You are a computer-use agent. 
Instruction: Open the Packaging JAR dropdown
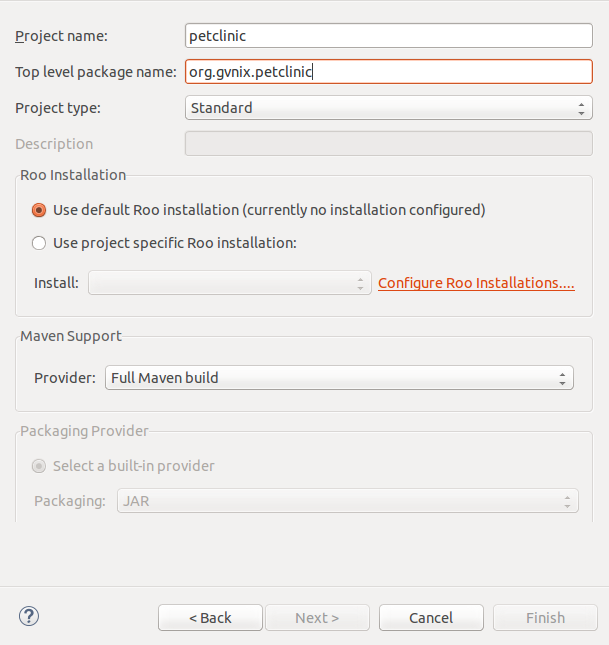coord(348,501)
